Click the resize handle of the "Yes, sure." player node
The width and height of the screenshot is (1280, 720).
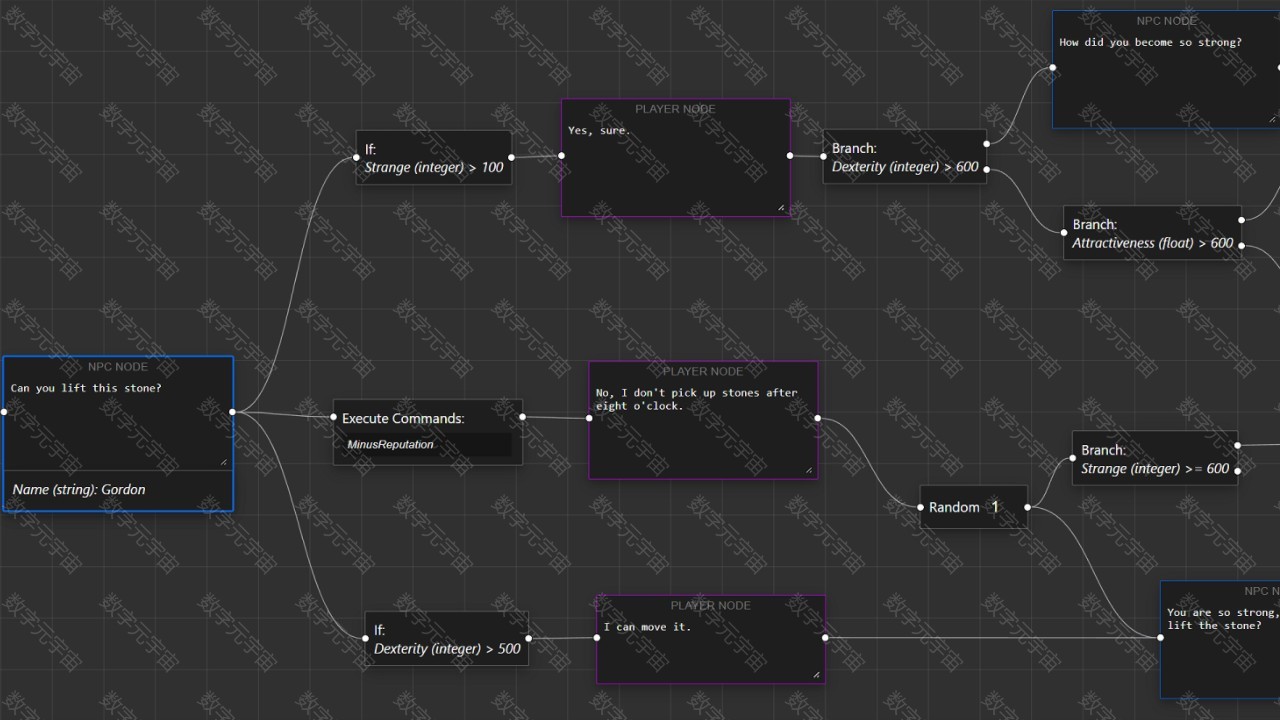pos(781,208)
